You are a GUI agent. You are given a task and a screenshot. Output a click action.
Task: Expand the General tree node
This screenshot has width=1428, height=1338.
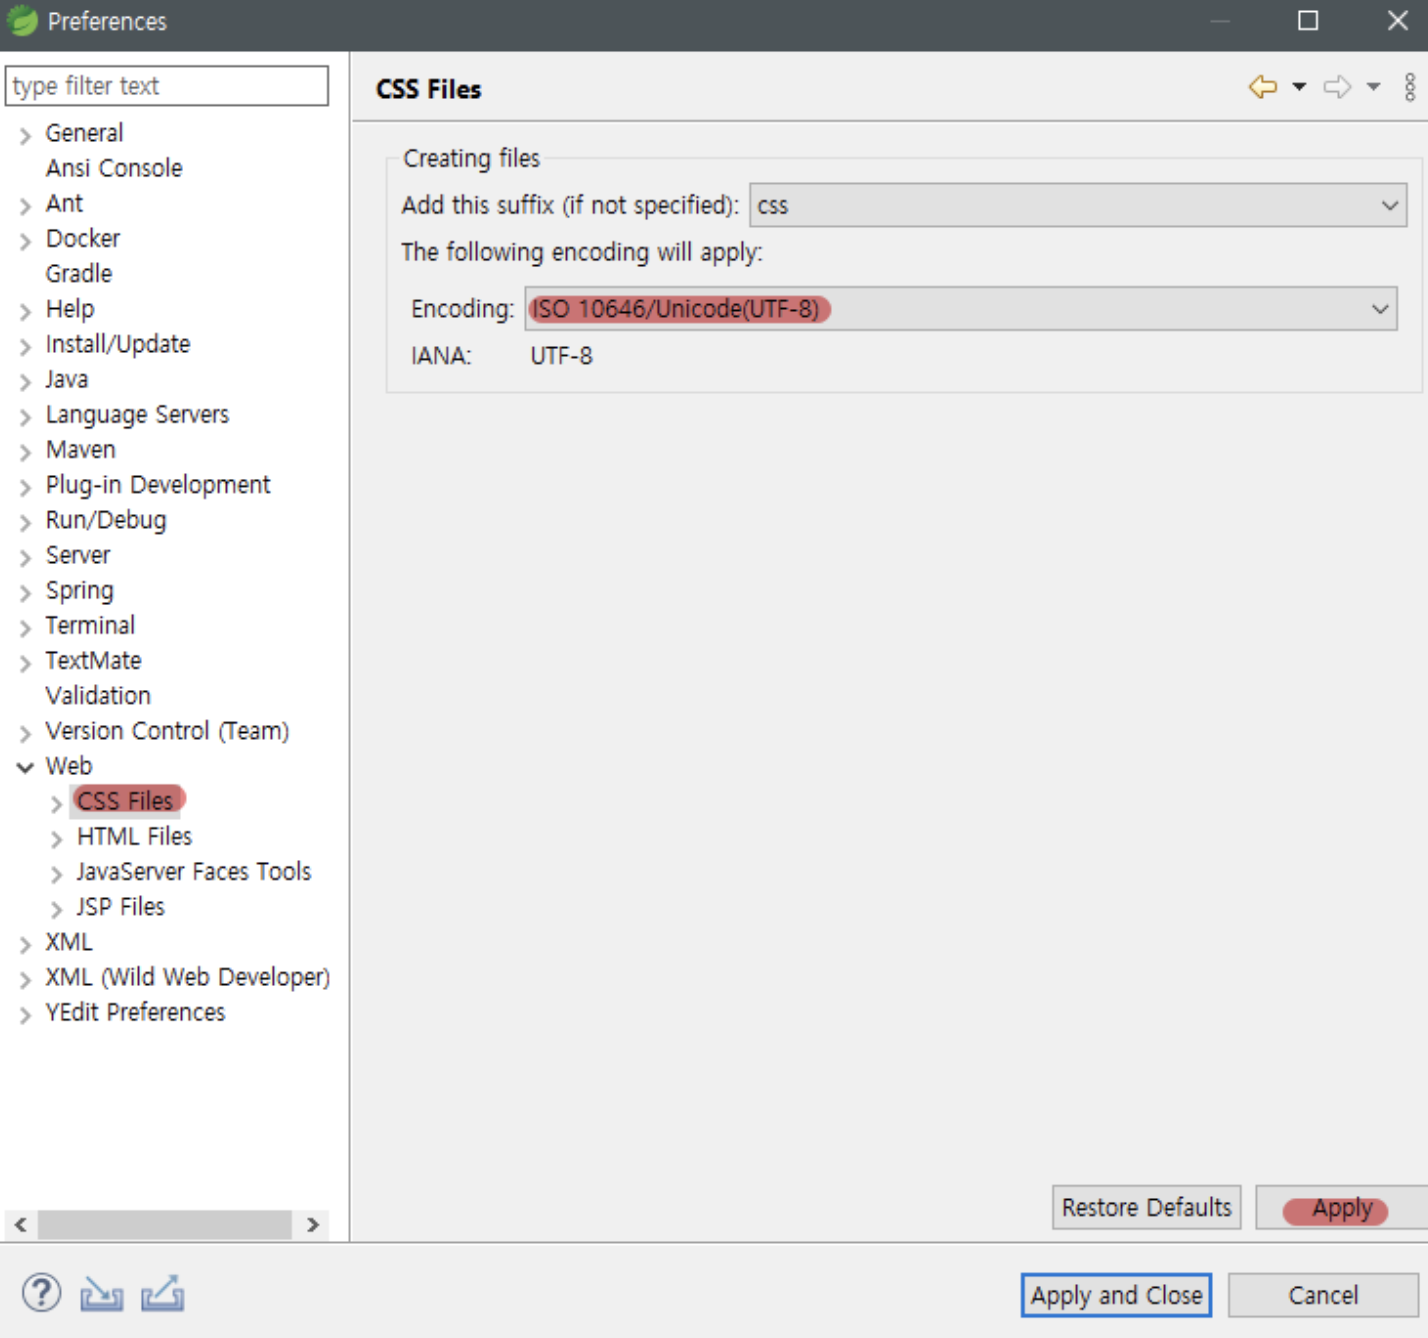[25, 135]
